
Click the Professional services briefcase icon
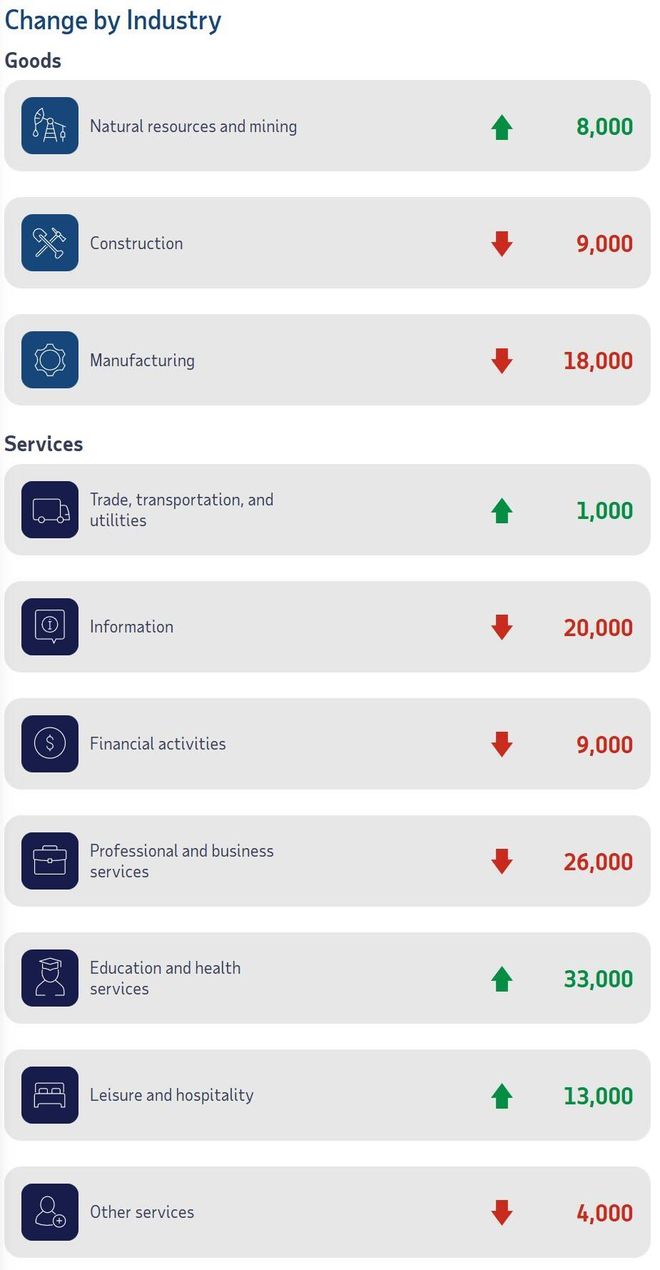point(50,861)
